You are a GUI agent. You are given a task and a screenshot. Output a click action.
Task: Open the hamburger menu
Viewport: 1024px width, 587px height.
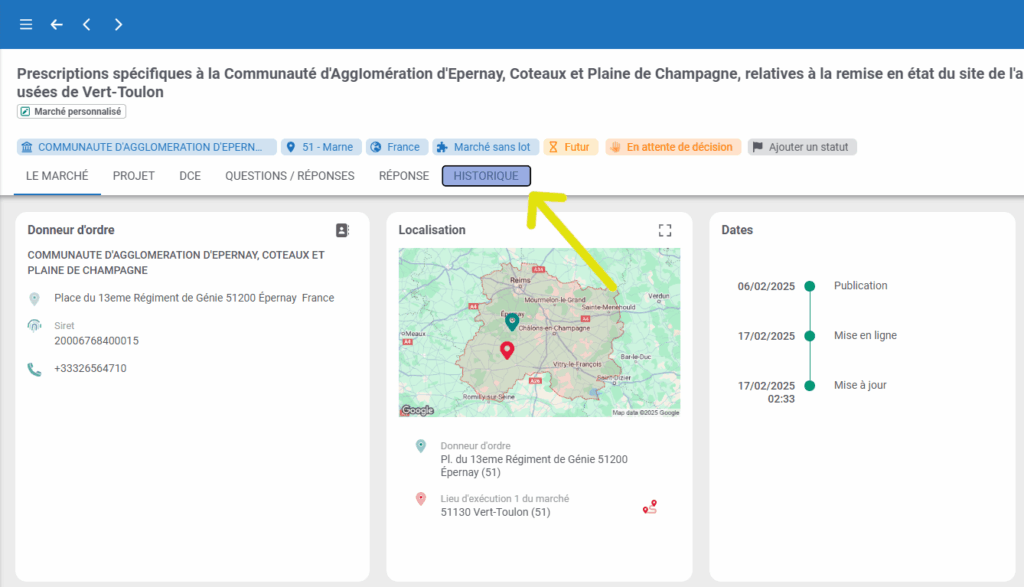(x=26, y=24)
